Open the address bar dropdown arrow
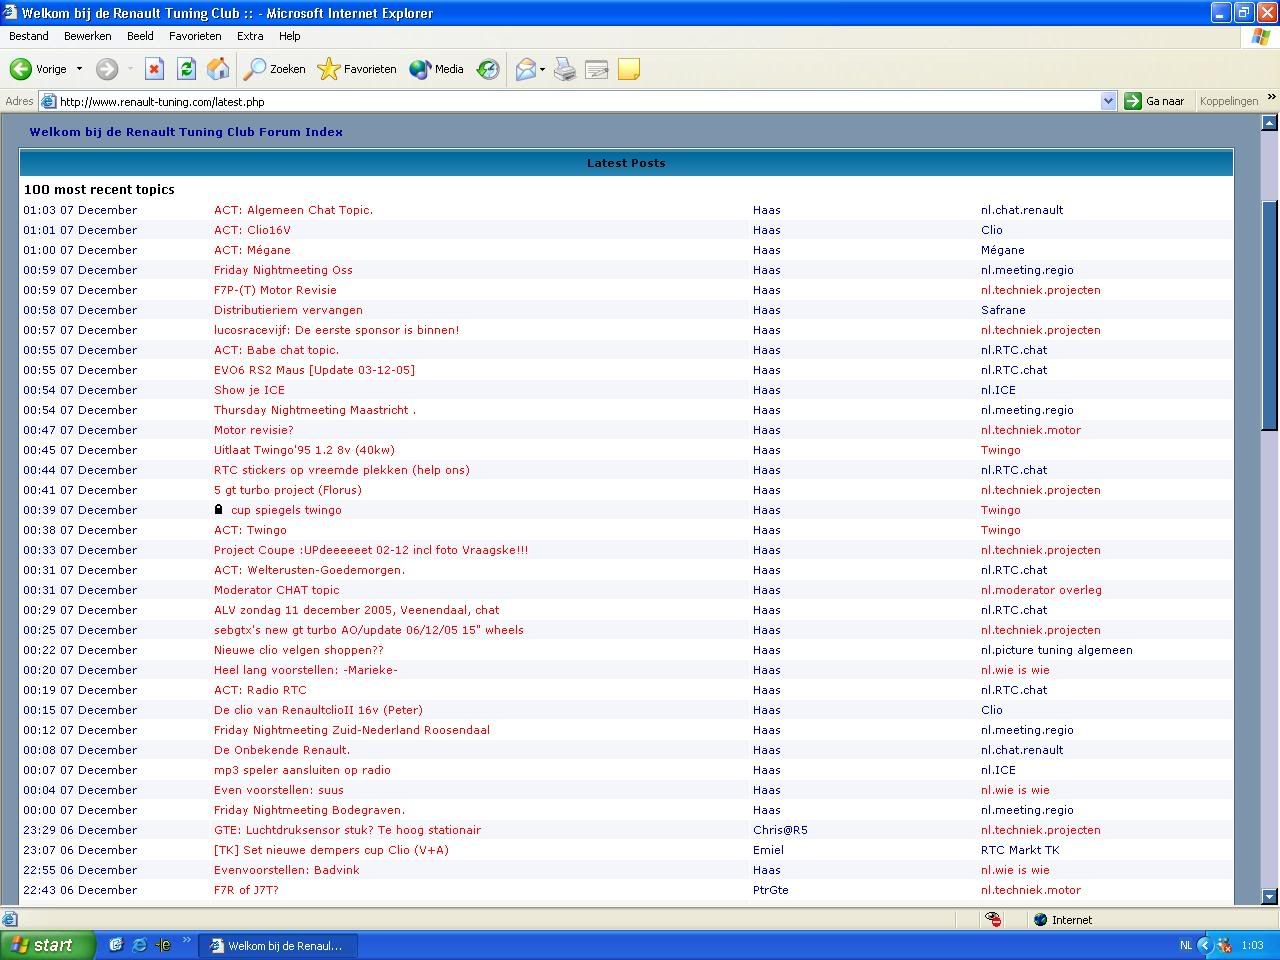Viewport: 1280px width, 960px height. pos(1108,101)
